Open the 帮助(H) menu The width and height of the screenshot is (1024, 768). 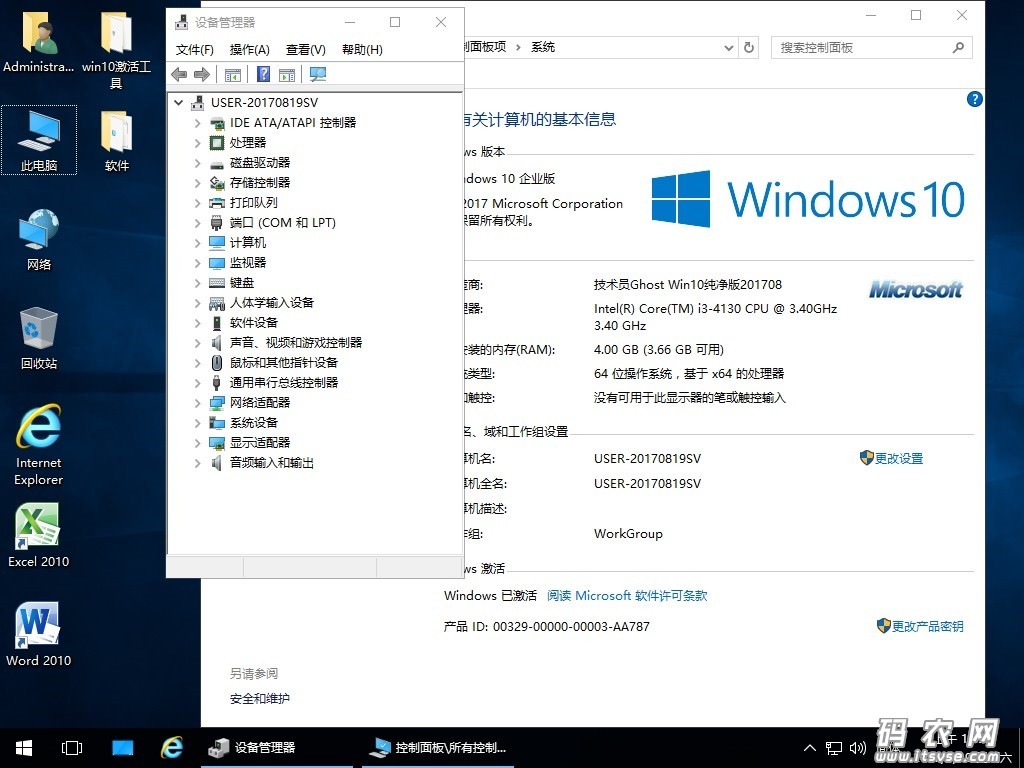pos(362,50)
